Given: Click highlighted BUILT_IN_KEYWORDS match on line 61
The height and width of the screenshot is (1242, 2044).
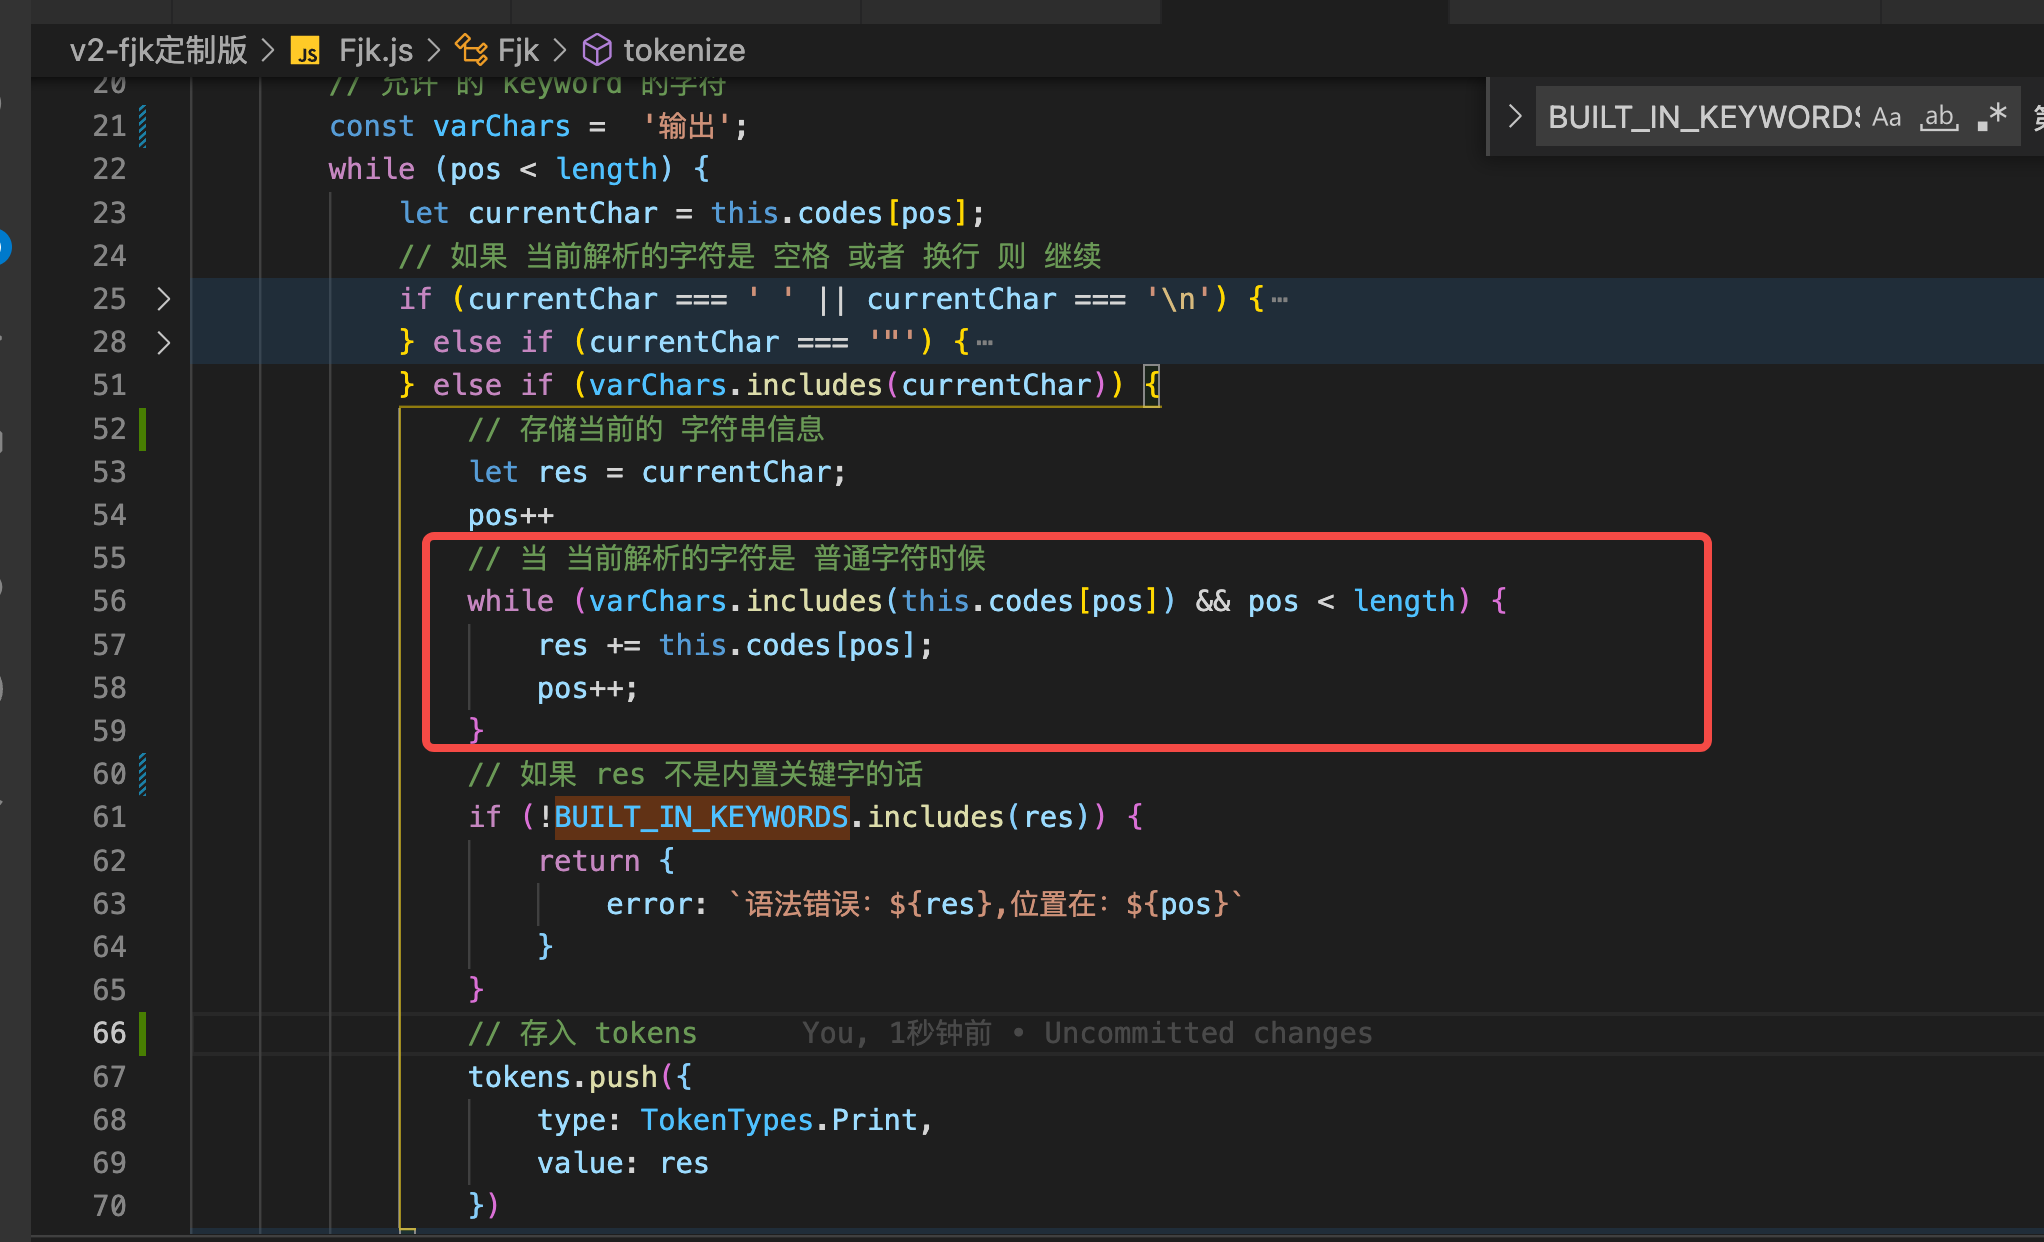Looking at the screenshot, I should click(701, 817).
